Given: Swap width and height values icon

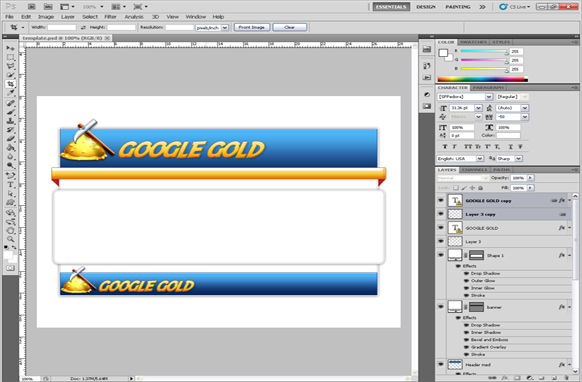Looking at the screenshot, I should 83,27.
